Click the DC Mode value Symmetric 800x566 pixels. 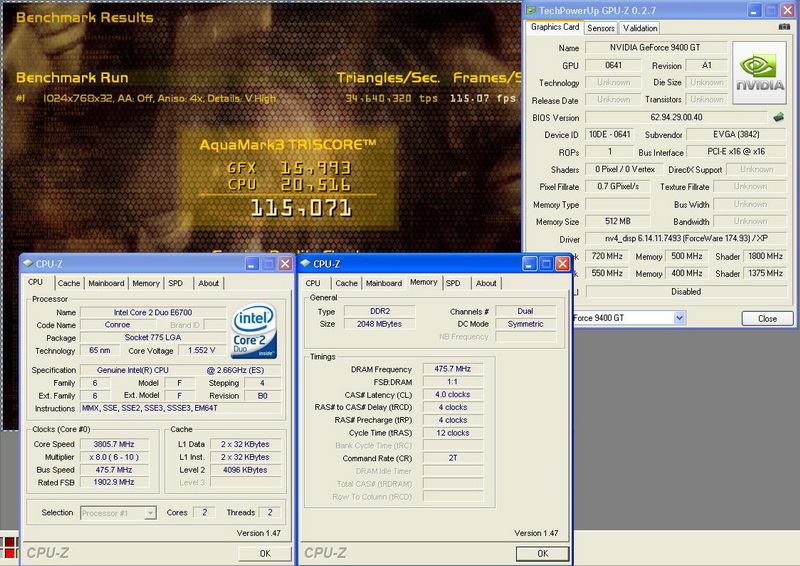(526, 324)
